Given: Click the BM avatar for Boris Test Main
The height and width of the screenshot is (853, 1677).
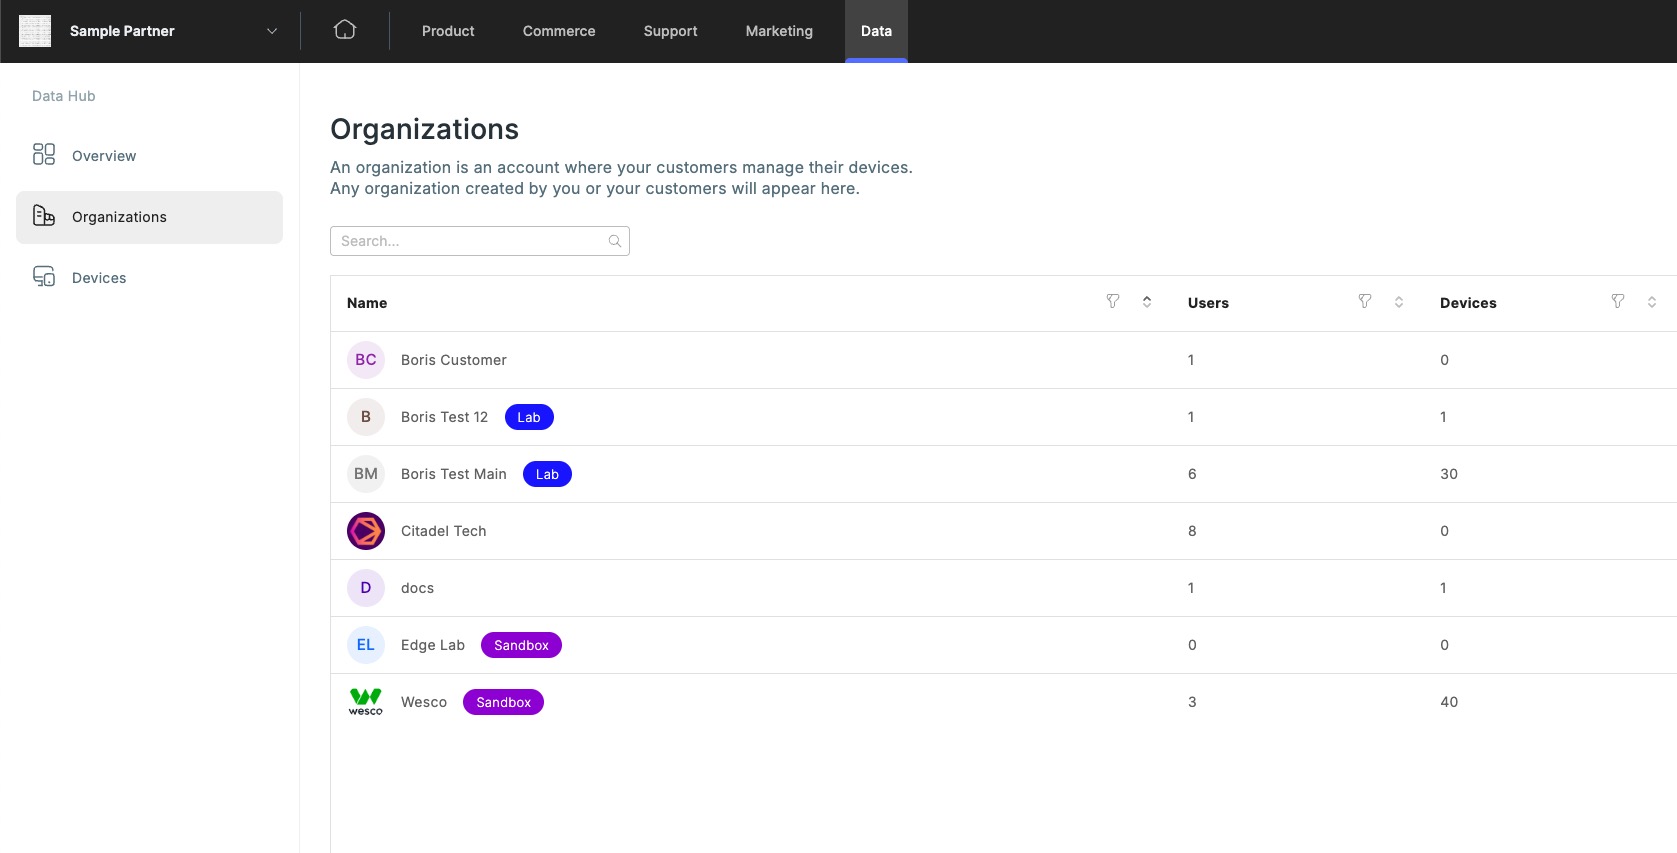Looking at the screenshot, I should point(366,474).
